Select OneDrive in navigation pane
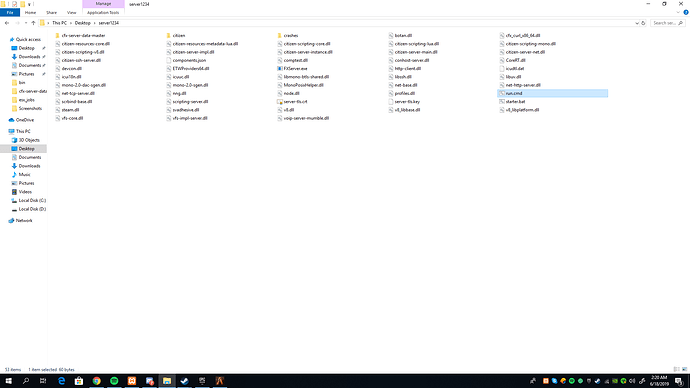 pyautogui.click(x=25, y=120)
